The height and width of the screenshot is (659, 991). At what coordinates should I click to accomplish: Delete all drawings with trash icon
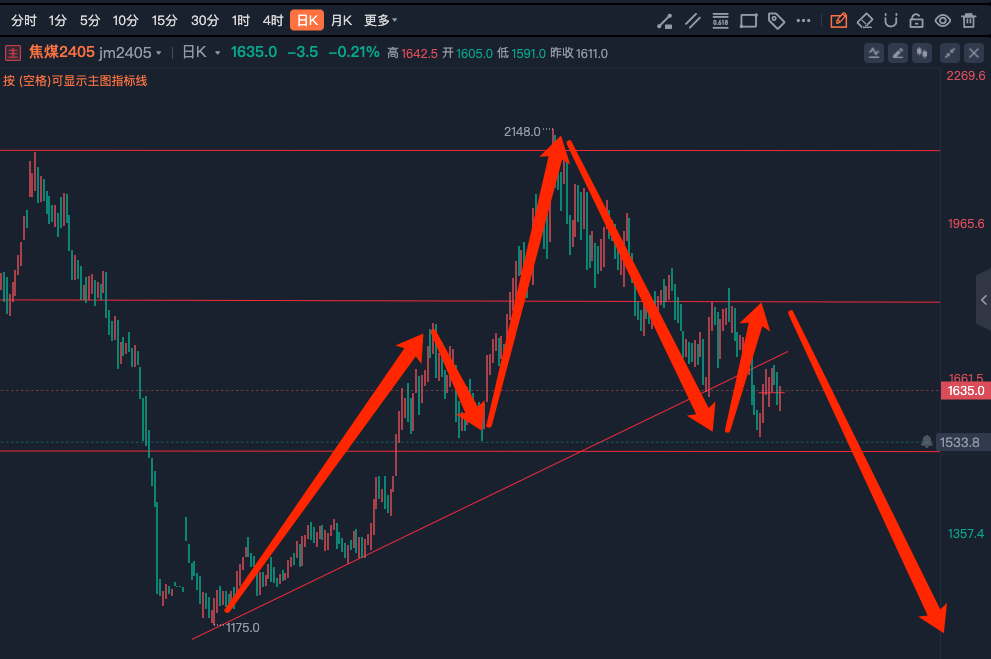[969, 21]
